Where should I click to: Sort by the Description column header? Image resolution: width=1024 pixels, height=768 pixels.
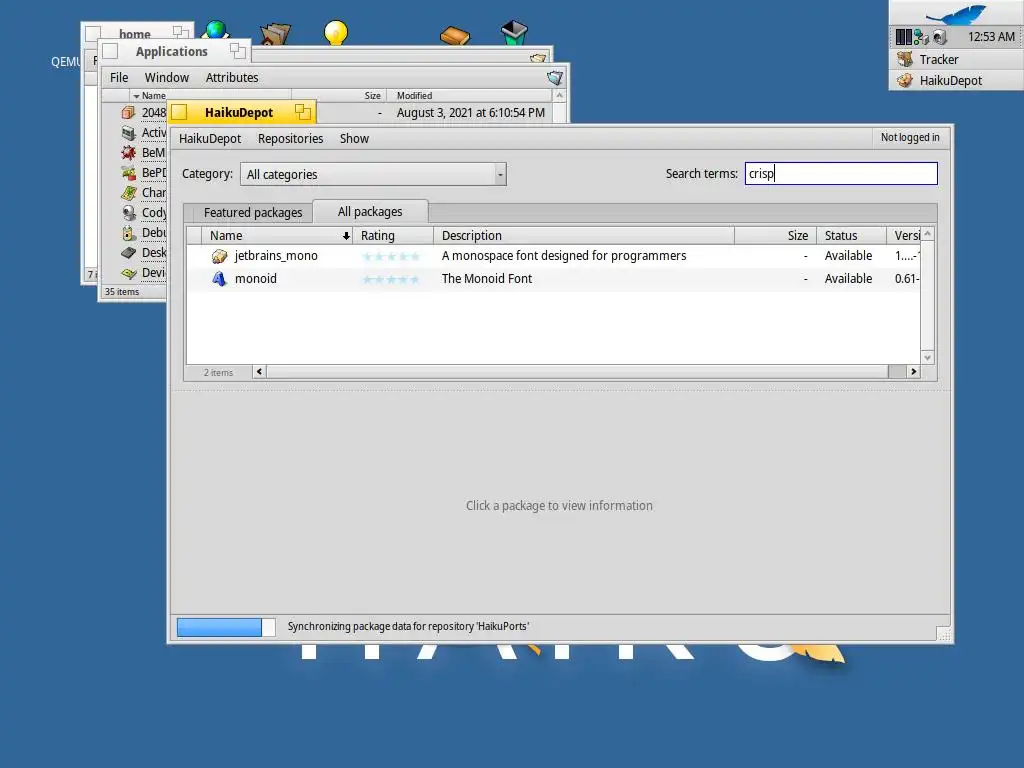(x=584, y=236)
